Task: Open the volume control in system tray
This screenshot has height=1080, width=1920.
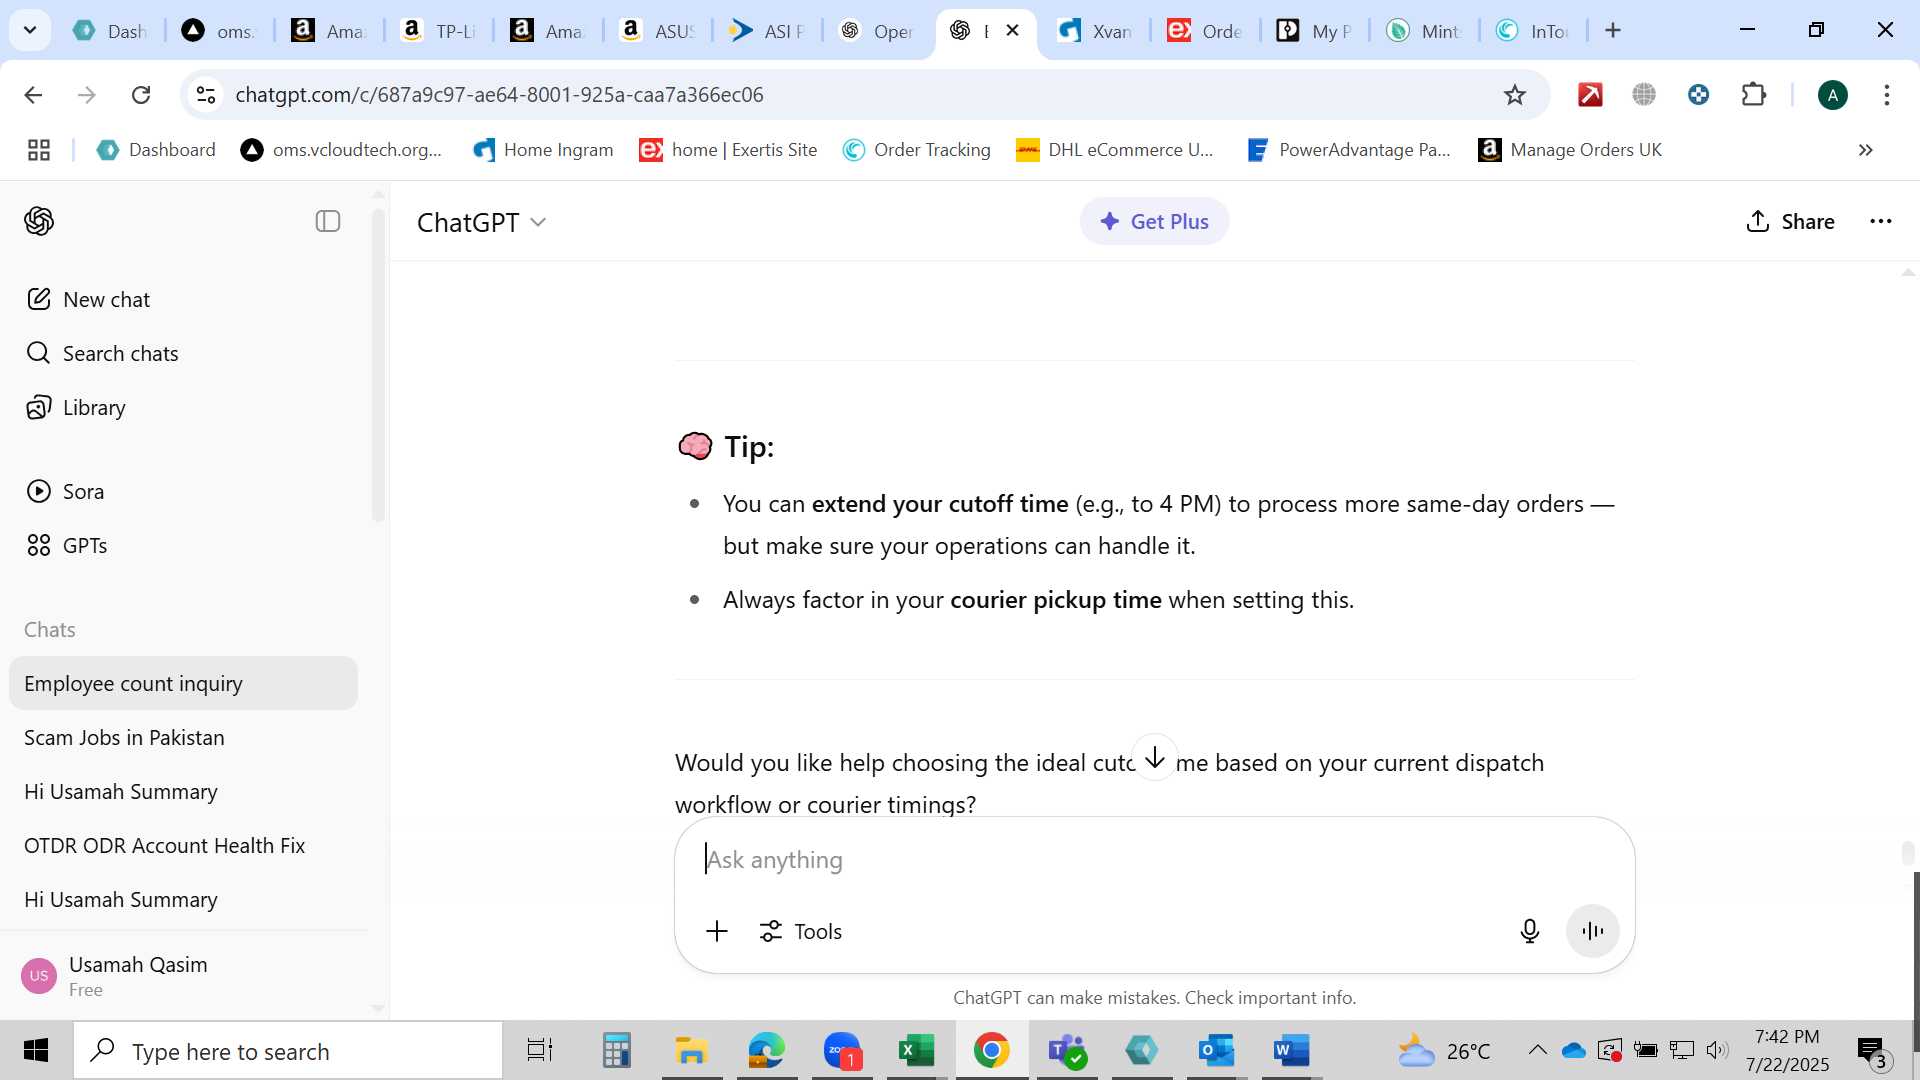Action: pos(1717,1050)
